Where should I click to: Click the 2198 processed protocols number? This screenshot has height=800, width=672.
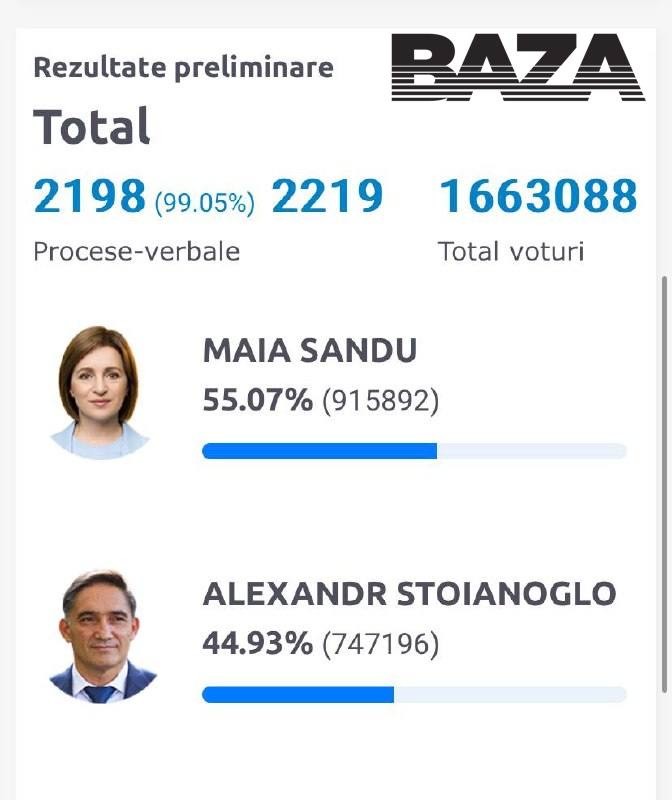click(90, 195)
